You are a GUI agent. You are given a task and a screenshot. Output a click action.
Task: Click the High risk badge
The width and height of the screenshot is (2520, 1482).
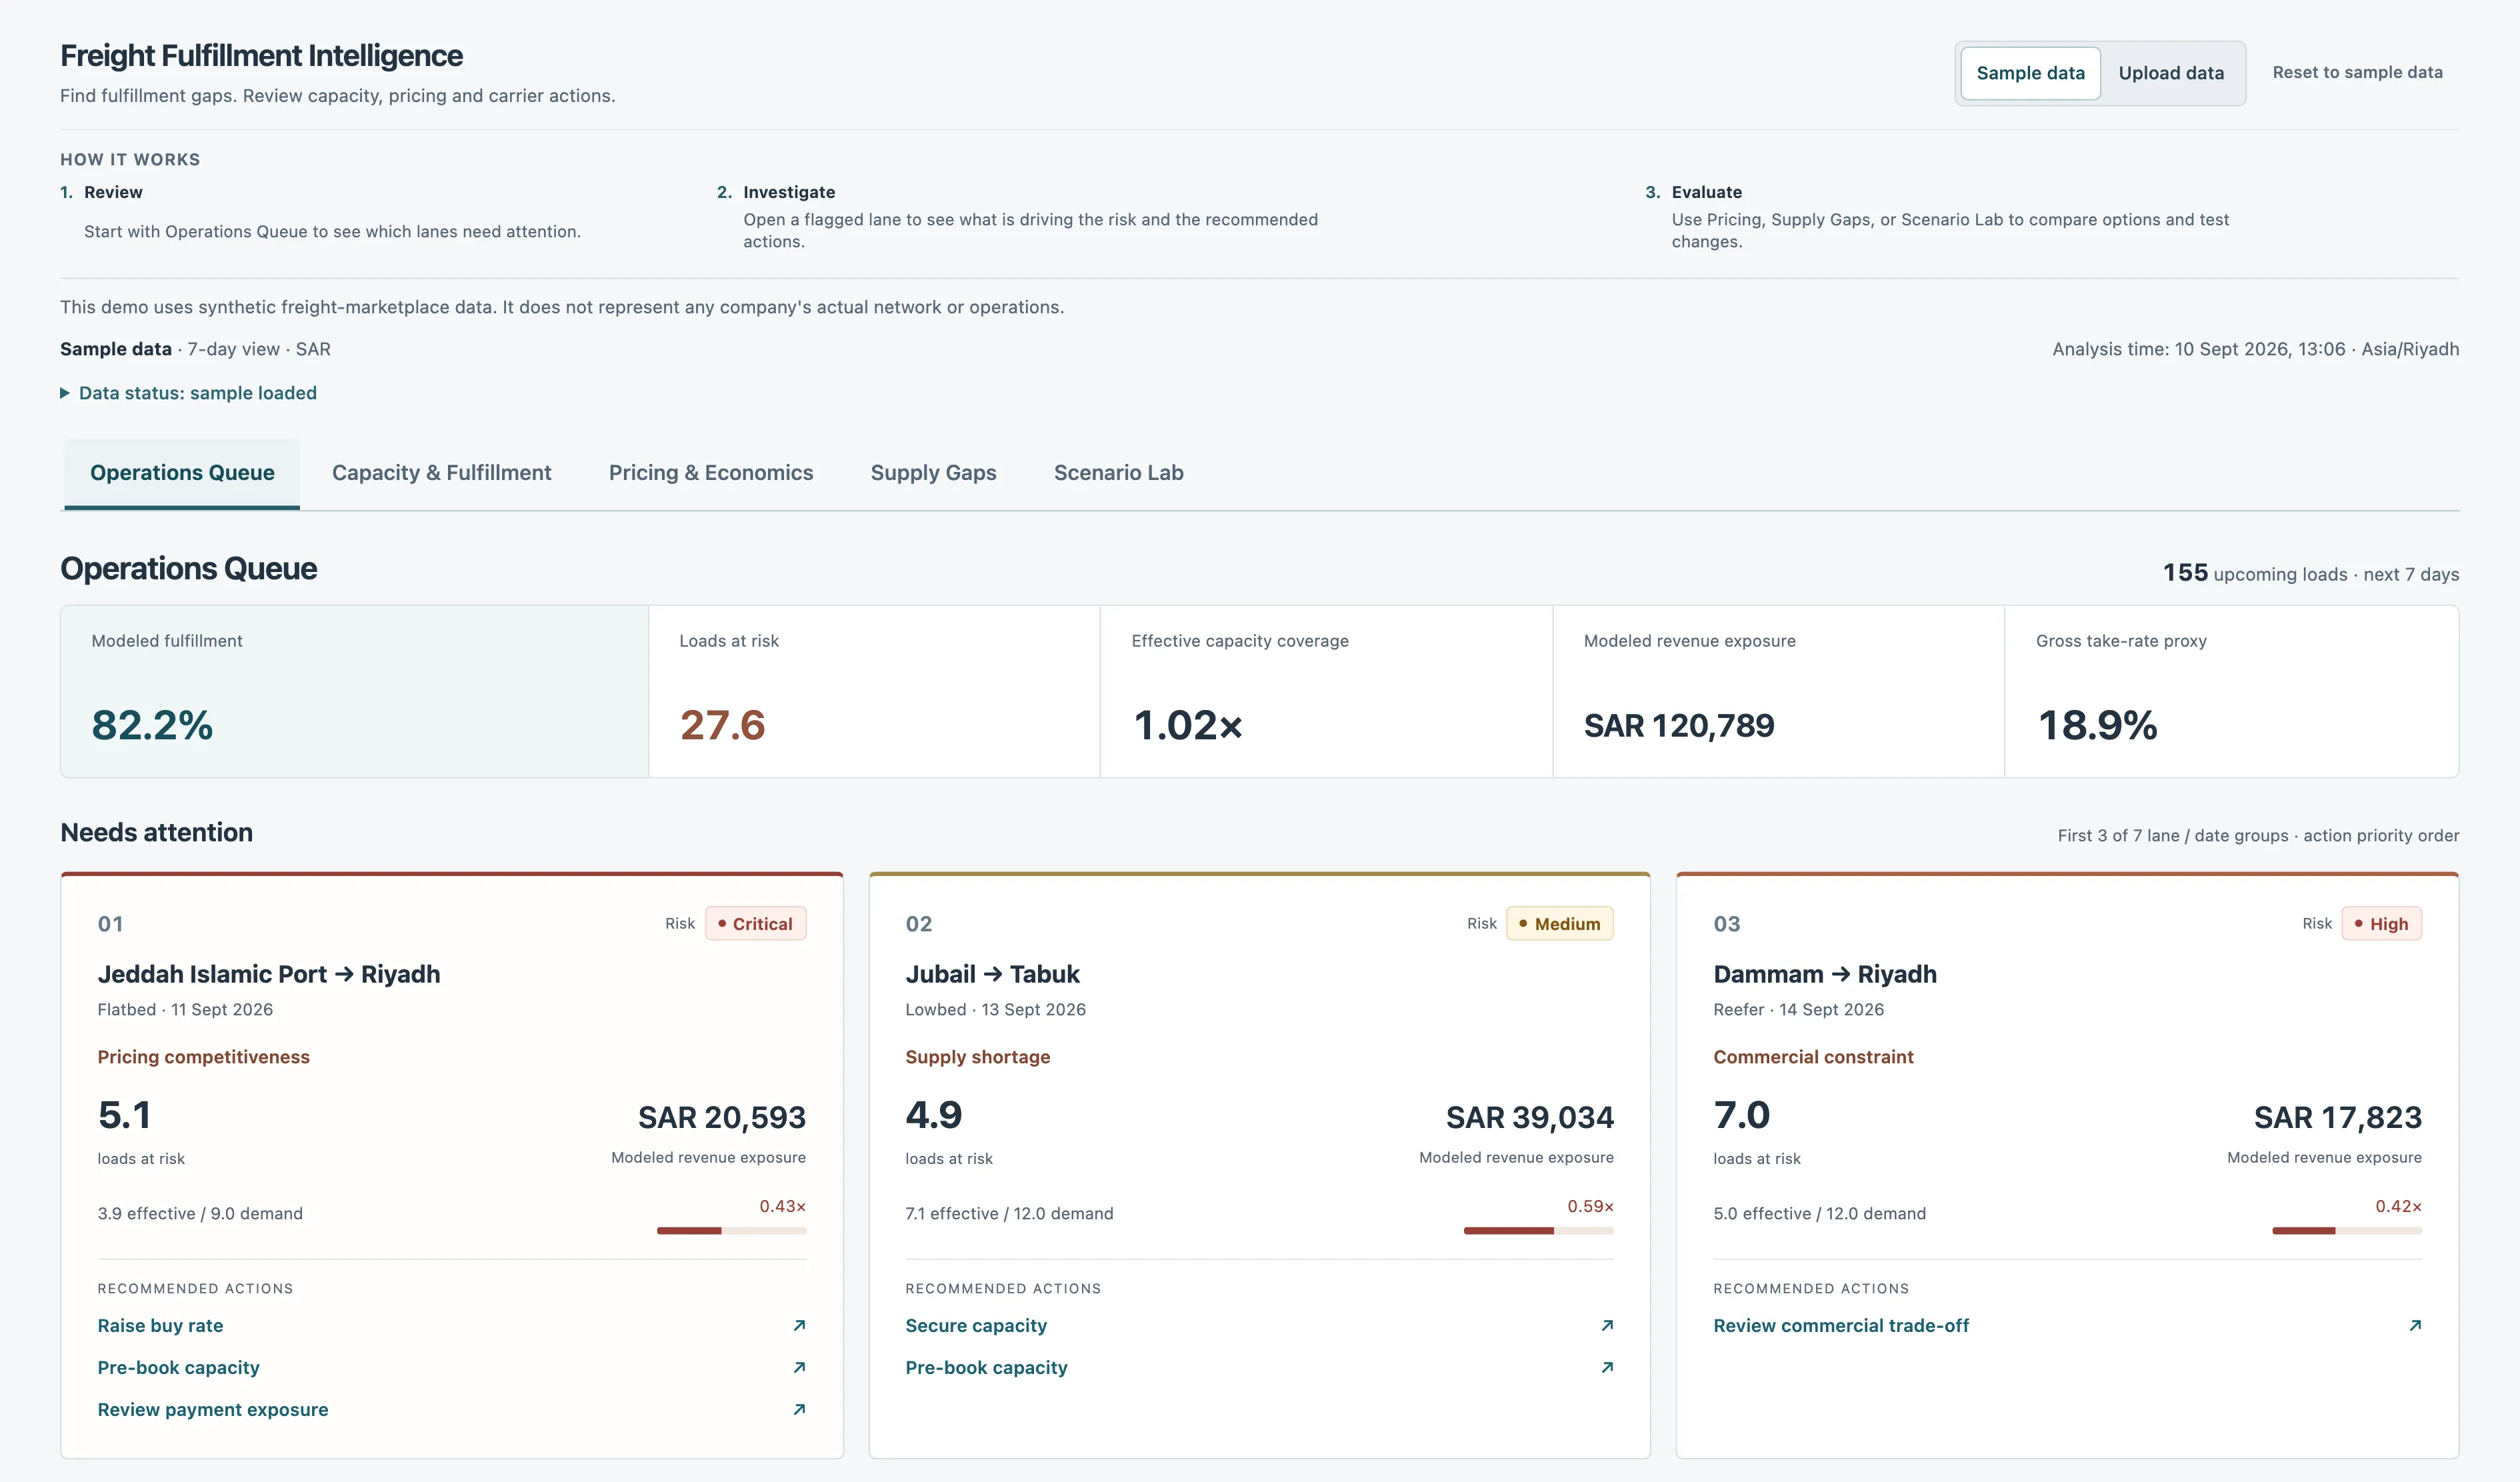(2381, 923)
